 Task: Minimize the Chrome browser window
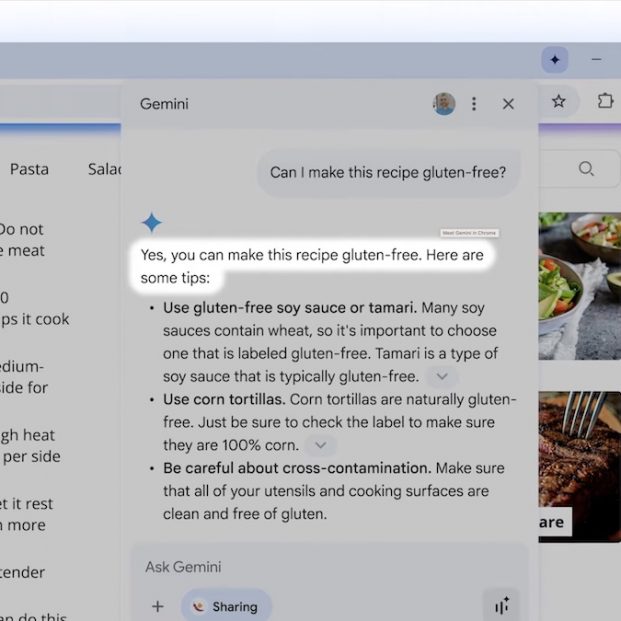tap(597, 60)
